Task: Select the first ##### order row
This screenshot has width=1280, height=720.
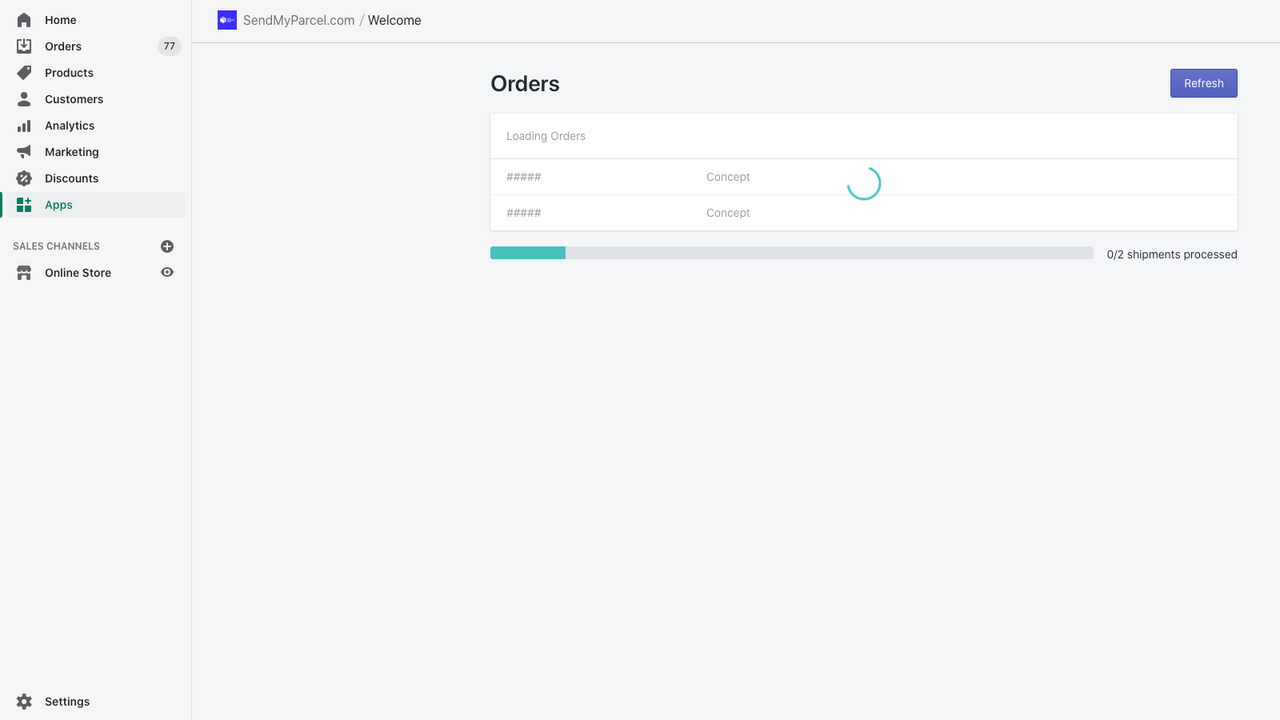Action: (864, 177)
